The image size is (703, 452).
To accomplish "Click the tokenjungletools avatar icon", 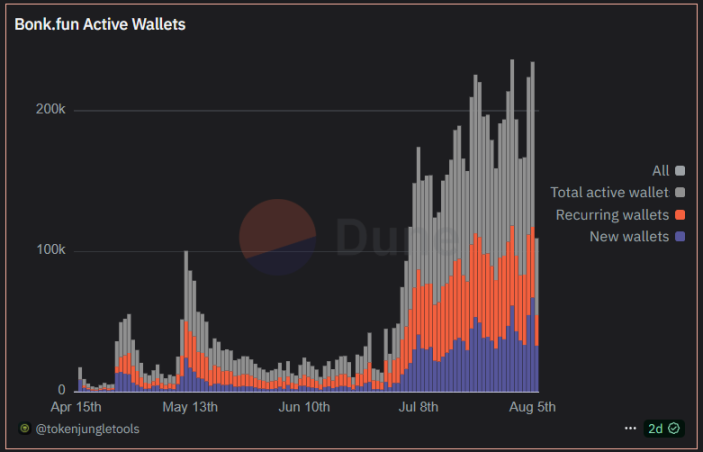I will click(25, 429).
